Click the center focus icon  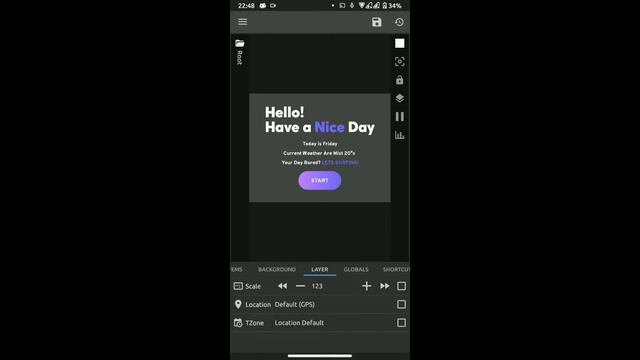(400, 62)
